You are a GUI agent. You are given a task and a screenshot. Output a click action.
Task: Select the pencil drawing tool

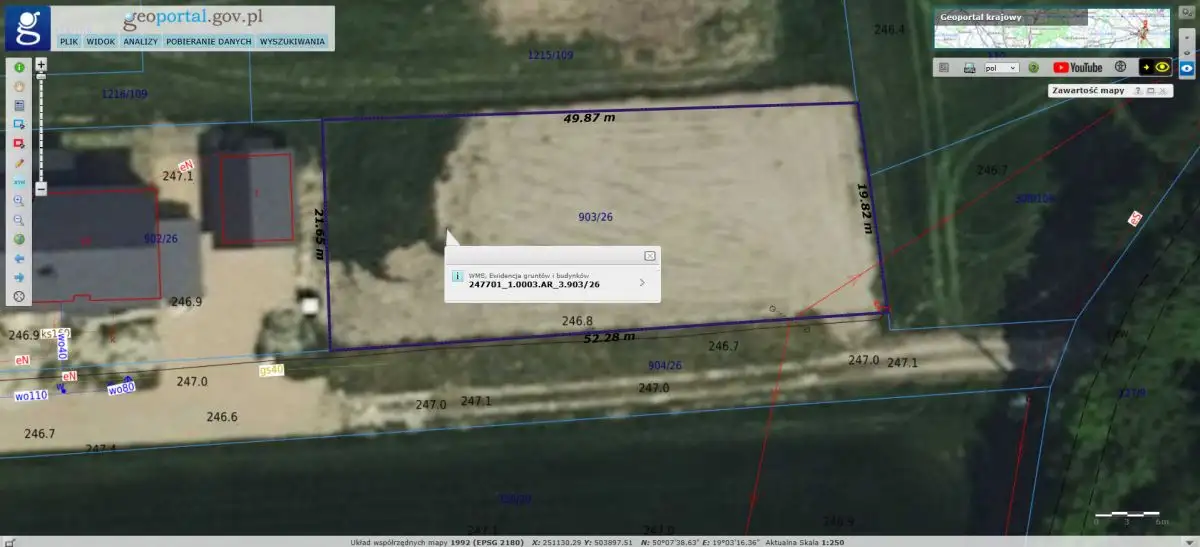pos(19,162)
